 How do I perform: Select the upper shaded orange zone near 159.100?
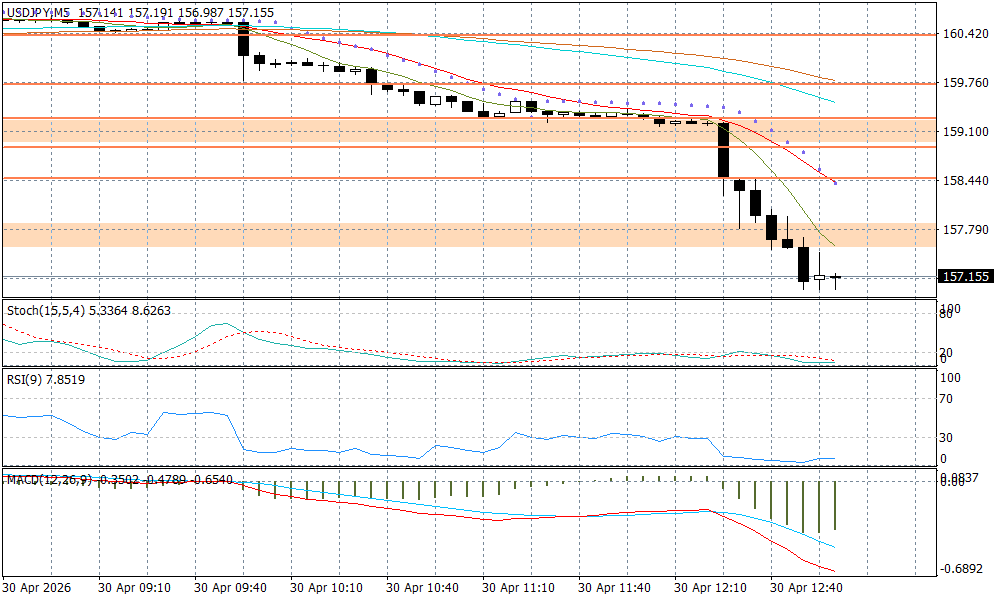click(470, 131)
